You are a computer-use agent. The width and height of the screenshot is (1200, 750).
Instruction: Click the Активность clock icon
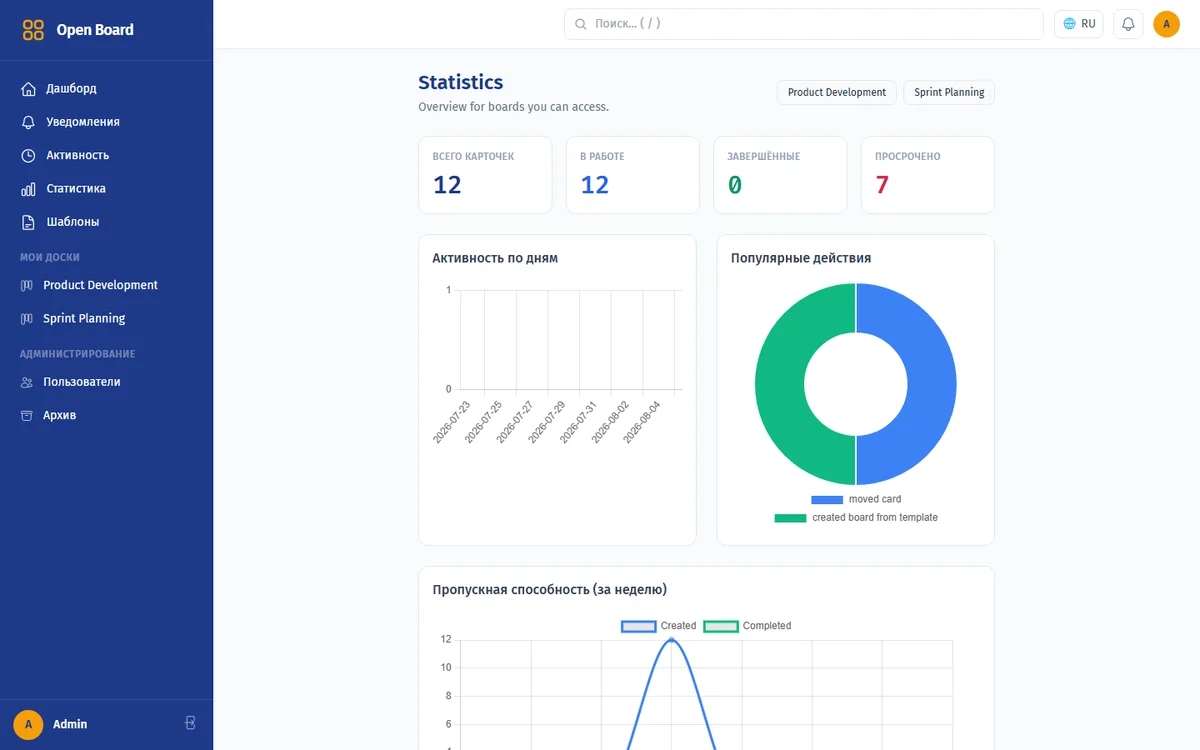click(28, 155)
